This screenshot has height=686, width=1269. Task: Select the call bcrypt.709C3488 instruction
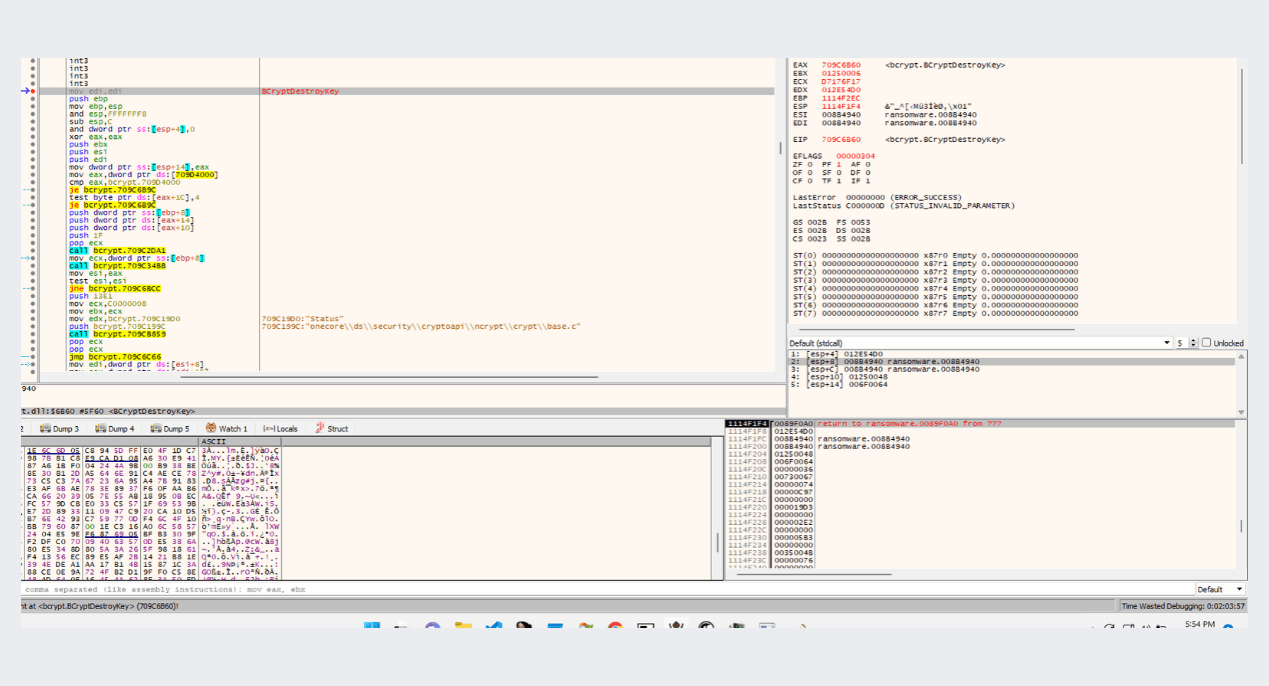click(117, 265)
